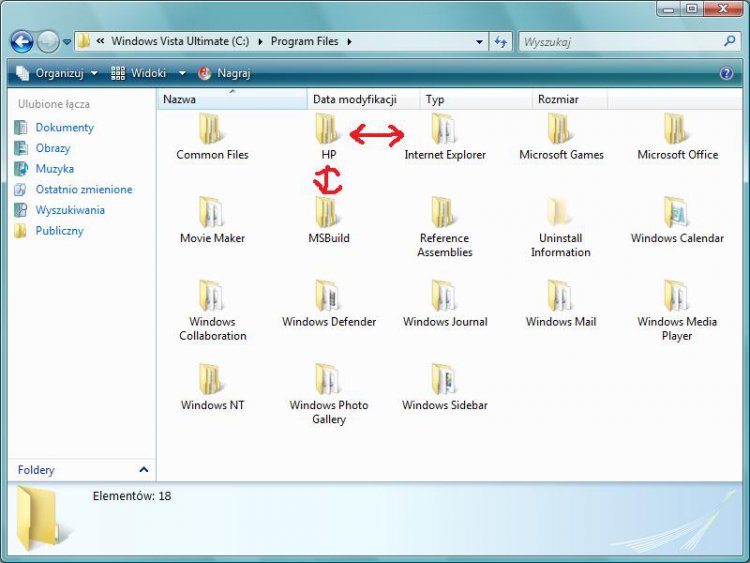
Task: Sort by the Nazwa column header
Action: coord(232,99)
